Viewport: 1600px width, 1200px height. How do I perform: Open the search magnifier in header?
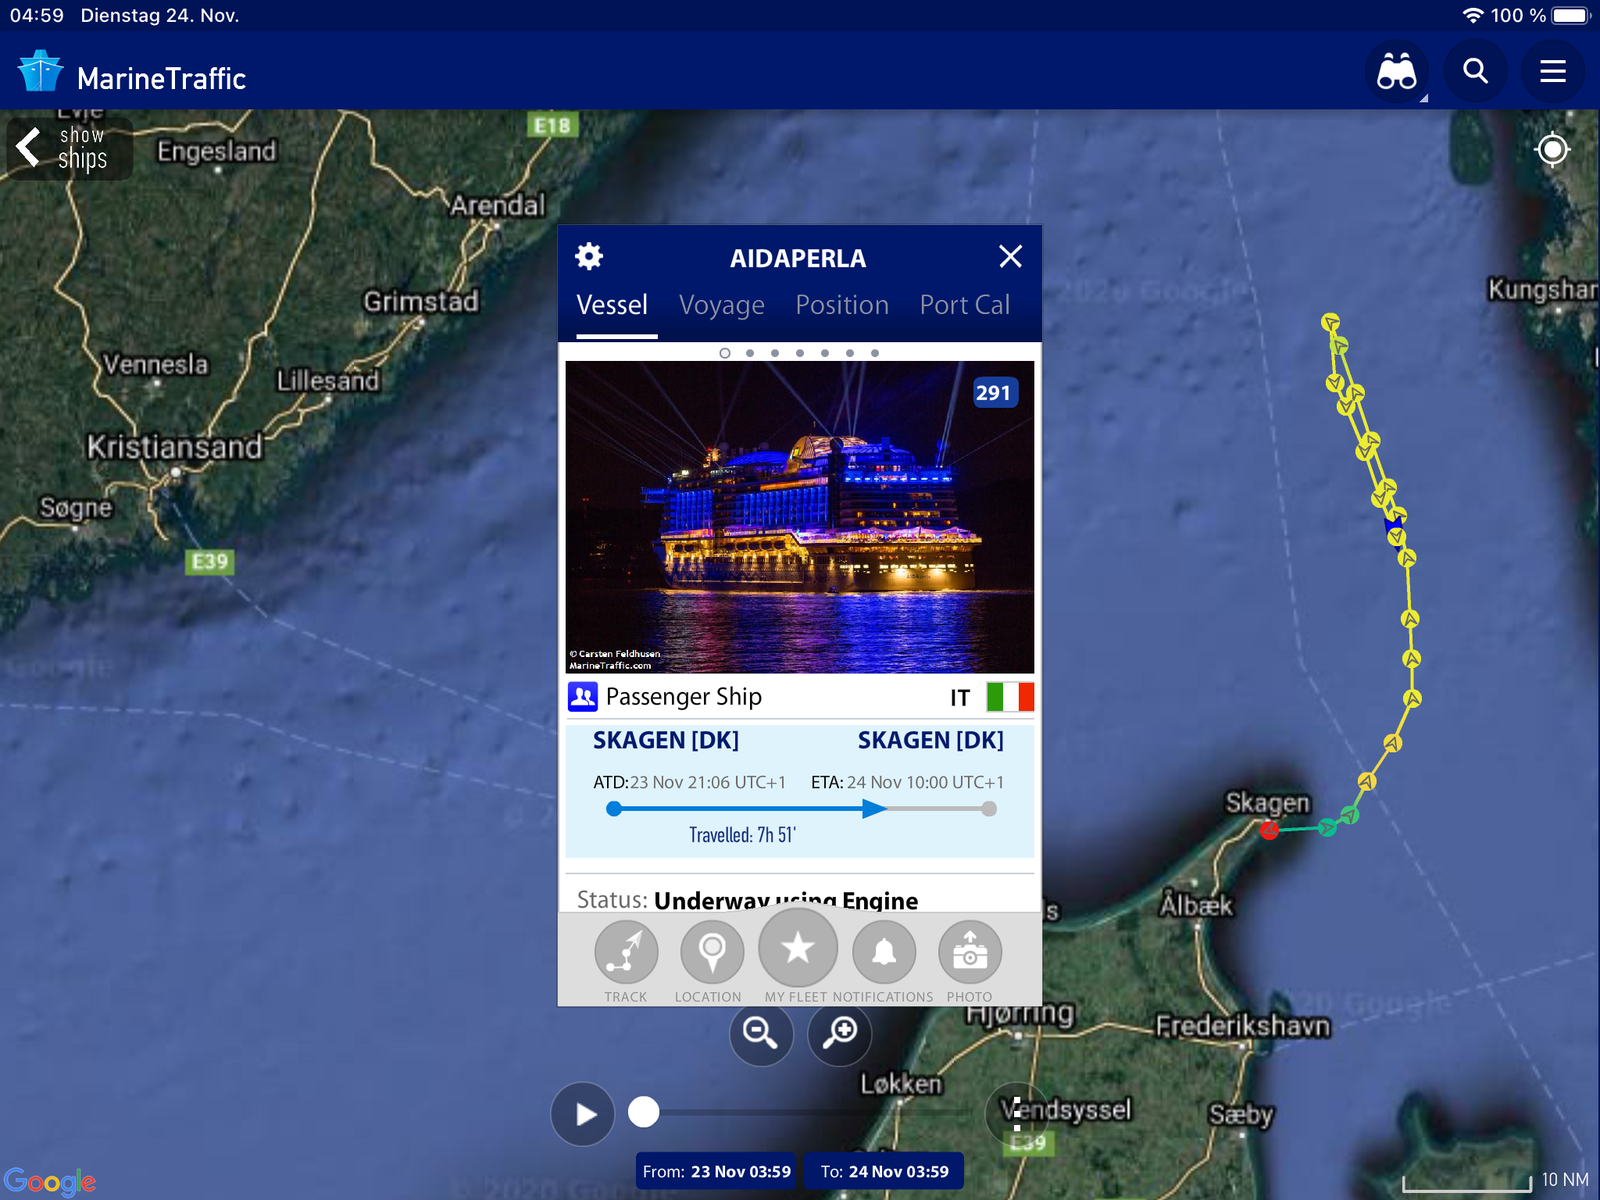click(x=1475, y=72)
